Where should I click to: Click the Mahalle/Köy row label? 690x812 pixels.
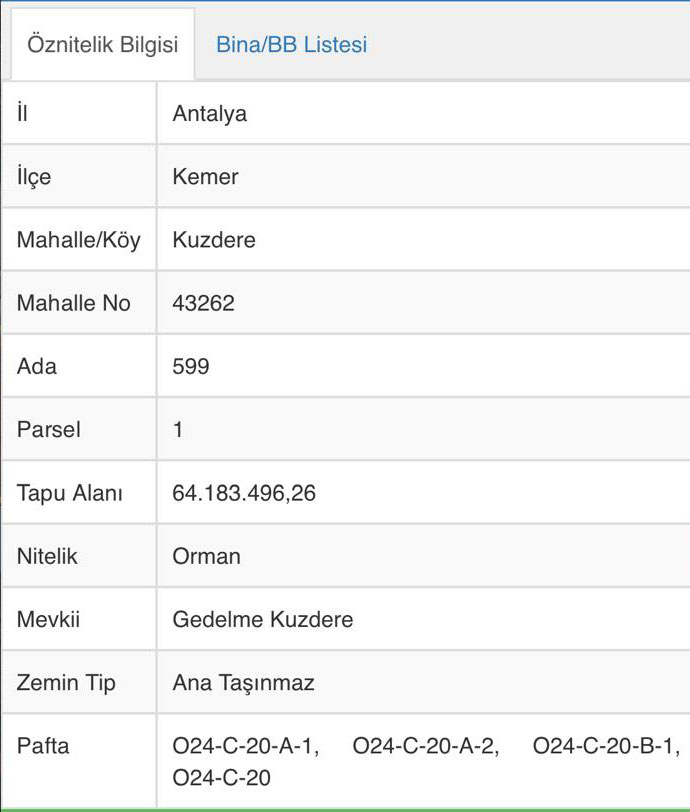[78, 240]
